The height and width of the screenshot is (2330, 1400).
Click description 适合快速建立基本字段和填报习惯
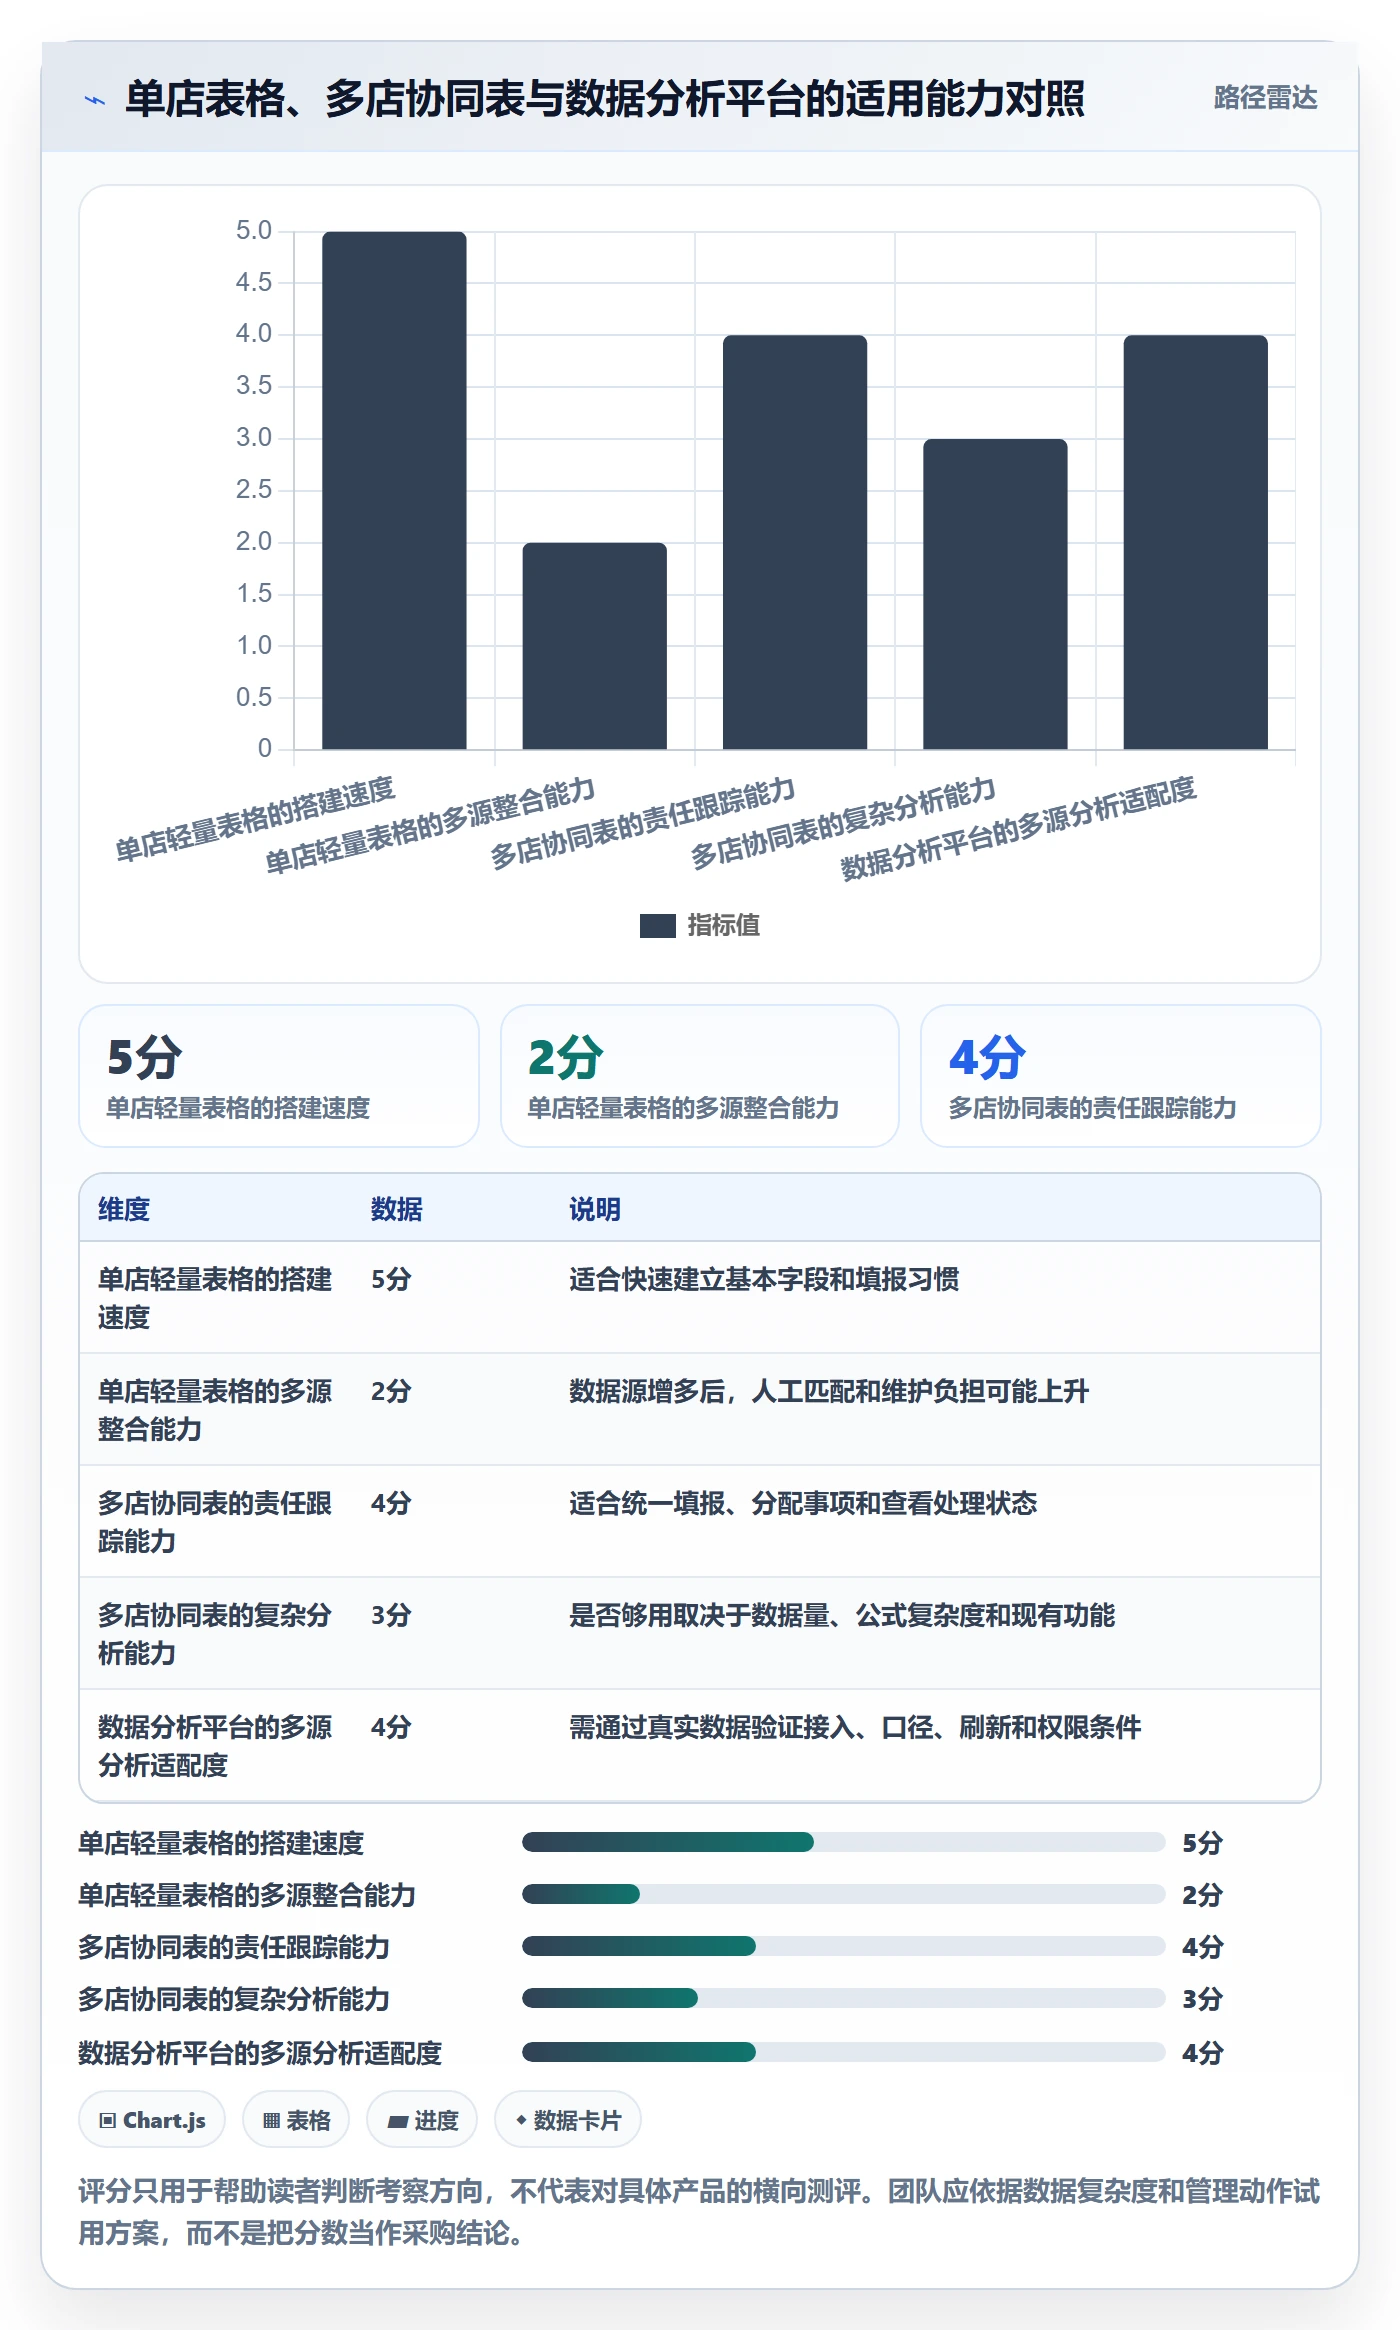(764, 1279)
